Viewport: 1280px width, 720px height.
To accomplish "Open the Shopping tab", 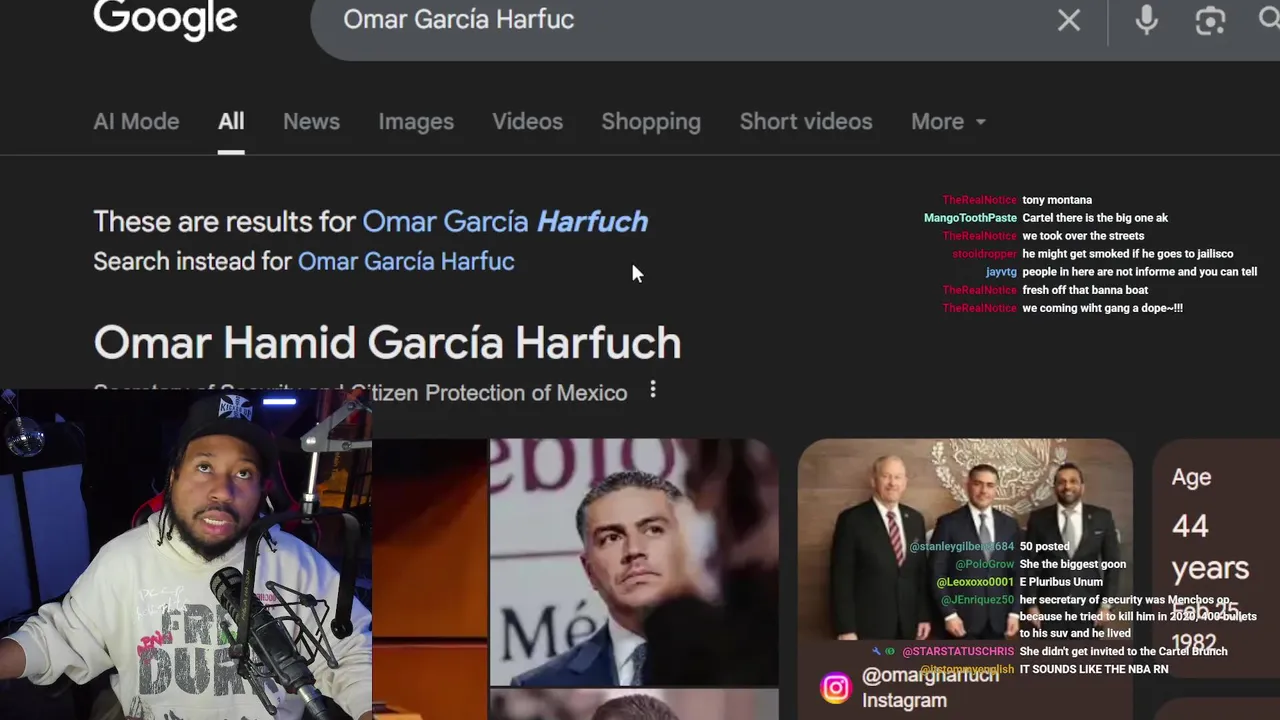I will pyautogui.click(x=651, y=121).
